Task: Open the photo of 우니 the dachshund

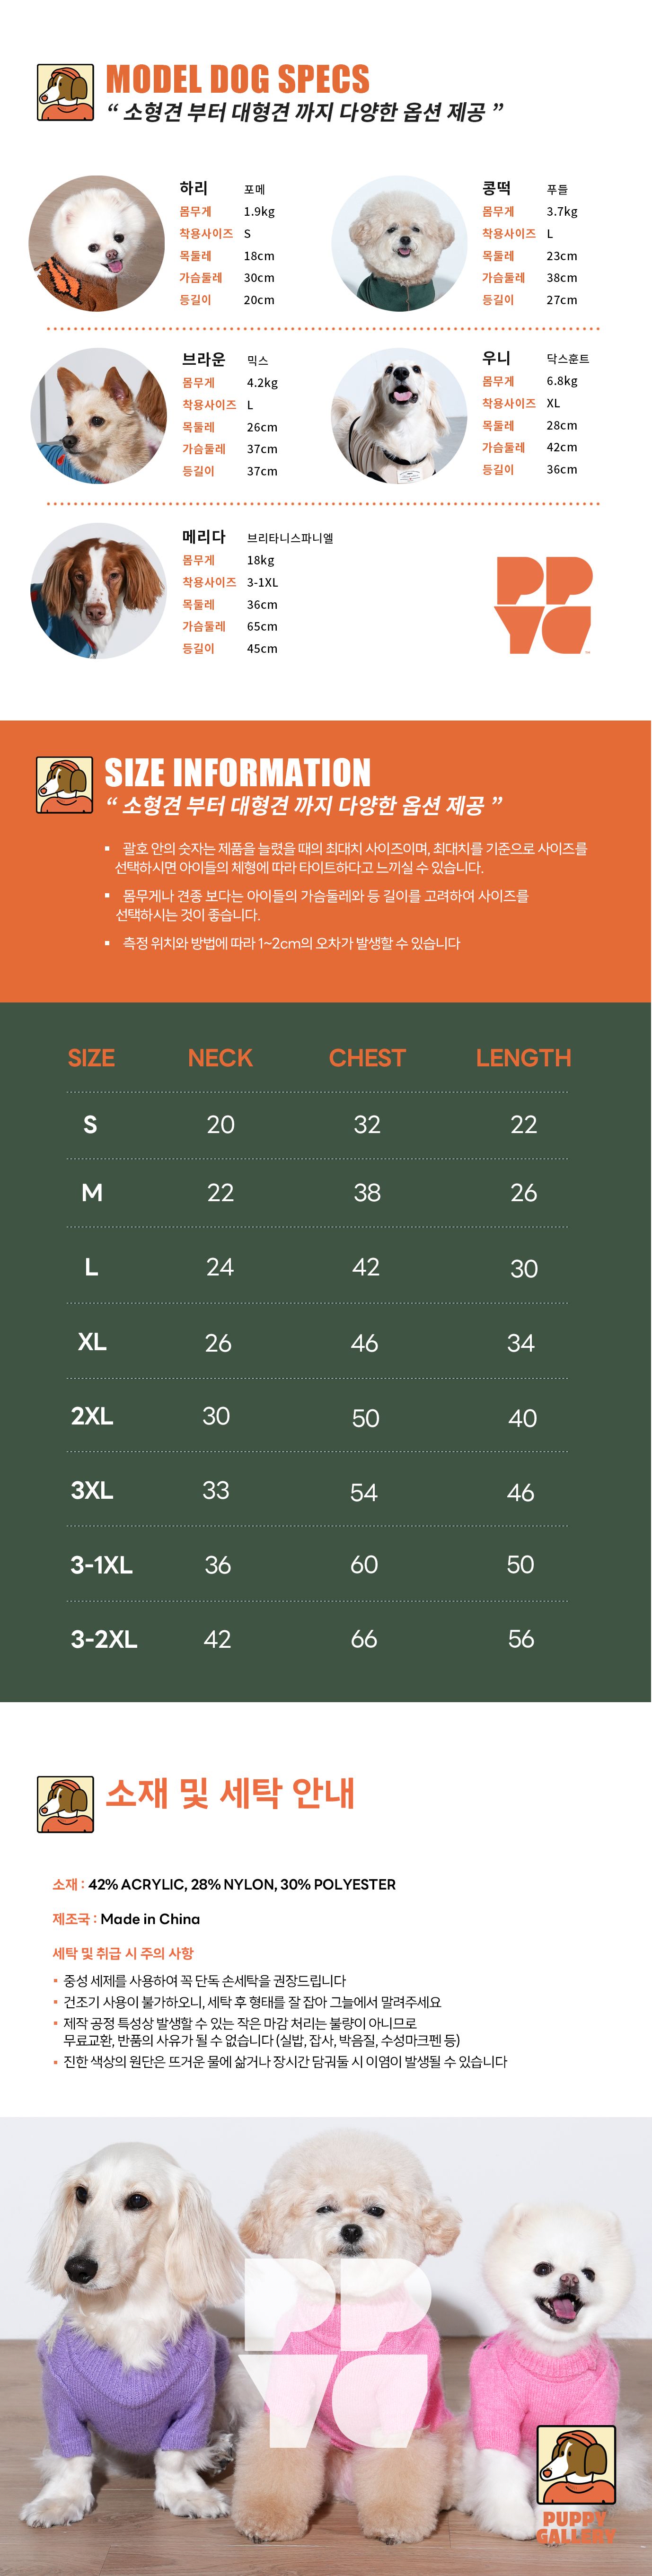Action: pos(399,415)
